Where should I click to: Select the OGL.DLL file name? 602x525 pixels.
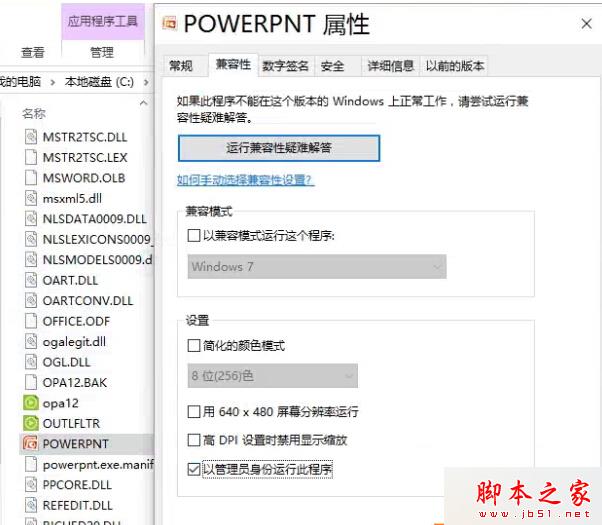66,362
